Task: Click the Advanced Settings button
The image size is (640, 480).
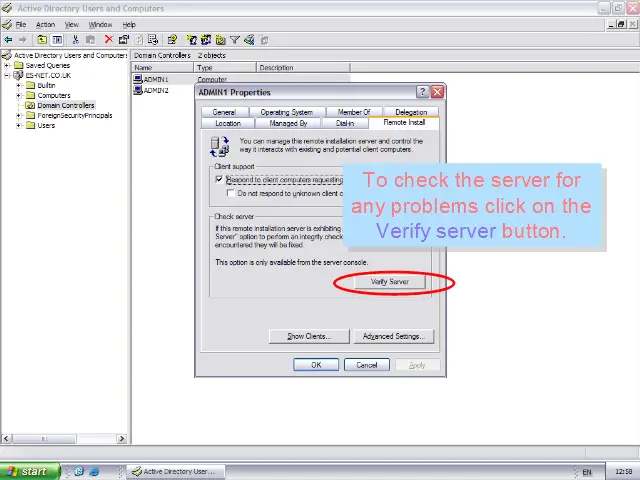Action: 393,337
